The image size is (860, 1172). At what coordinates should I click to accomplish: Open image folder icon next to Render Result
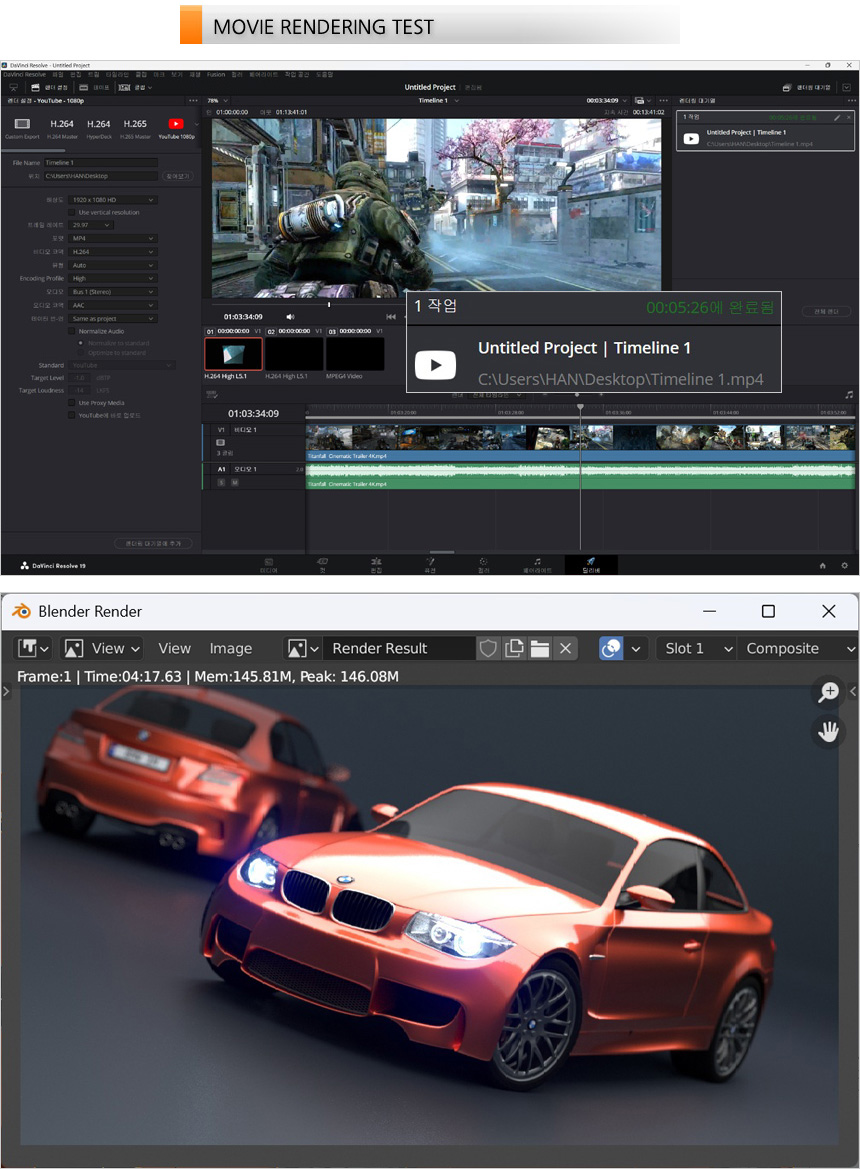tap(540, 649)
